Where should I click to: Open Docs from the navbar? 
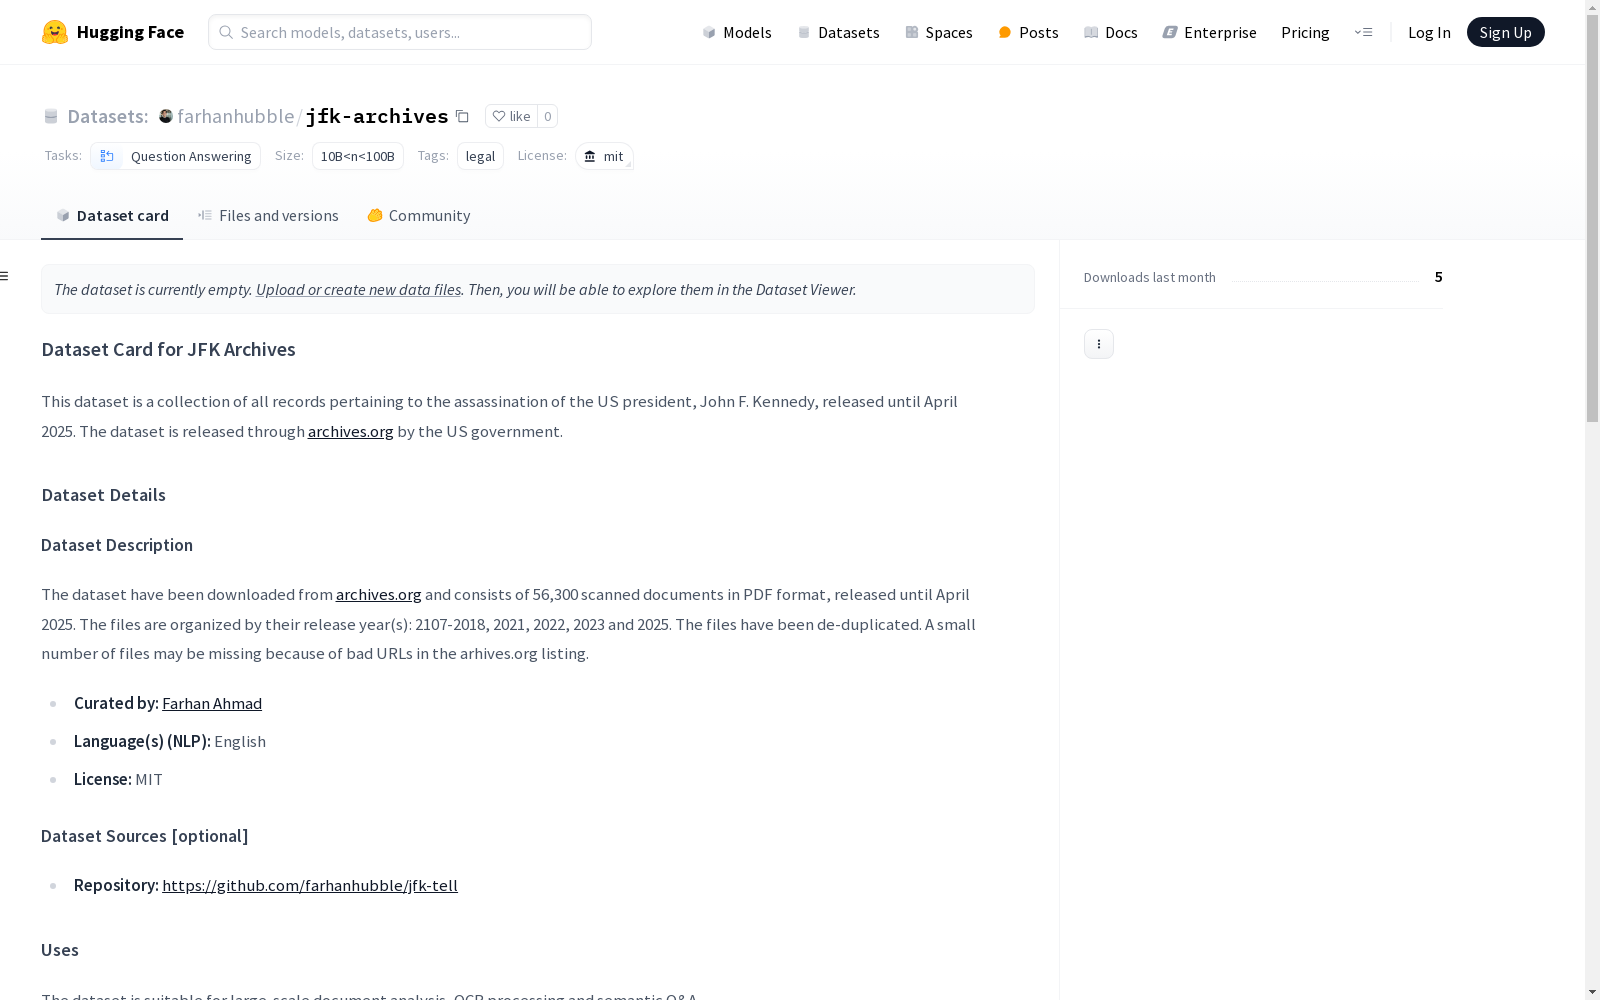(x=1111, y=32)
